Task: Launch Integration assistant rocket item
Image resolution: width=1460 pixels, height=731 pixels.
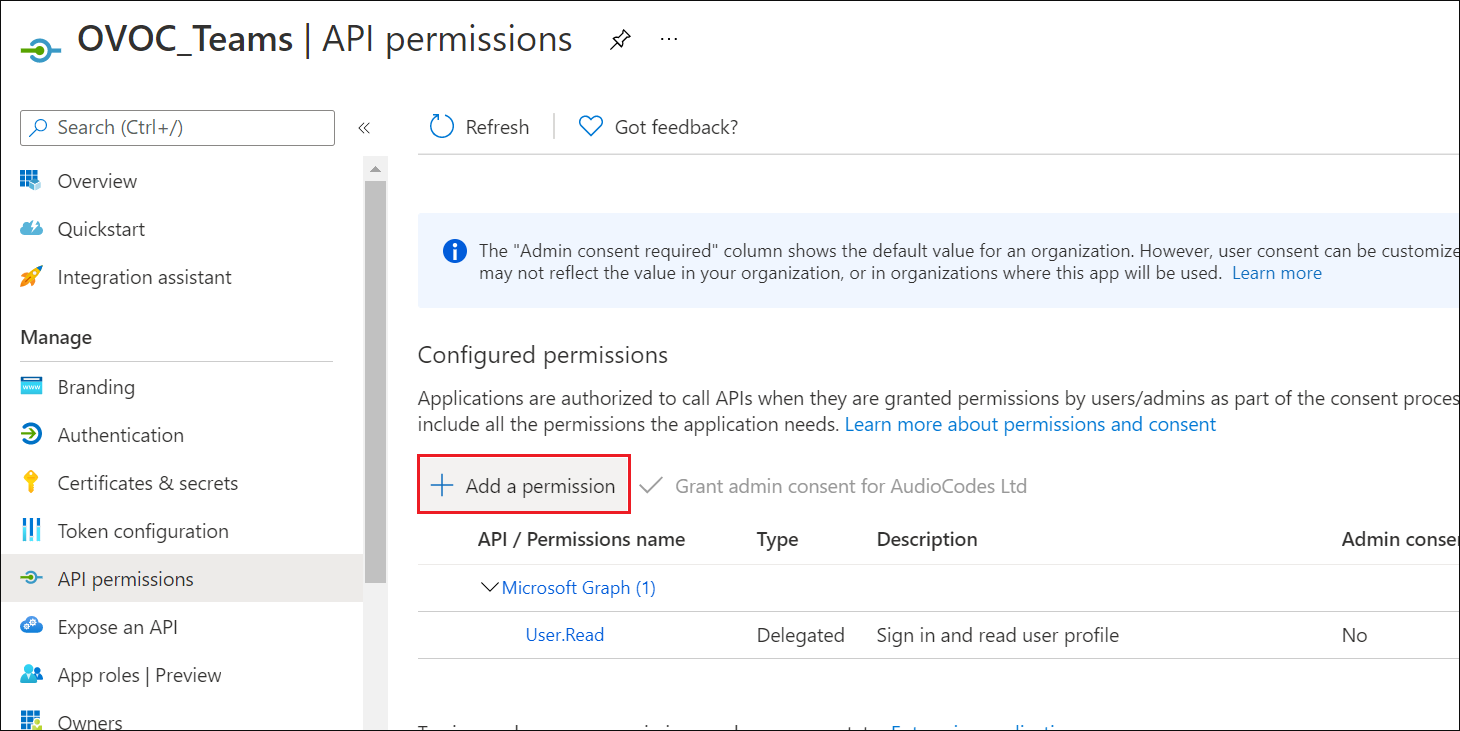Action: tap(144, 277)
